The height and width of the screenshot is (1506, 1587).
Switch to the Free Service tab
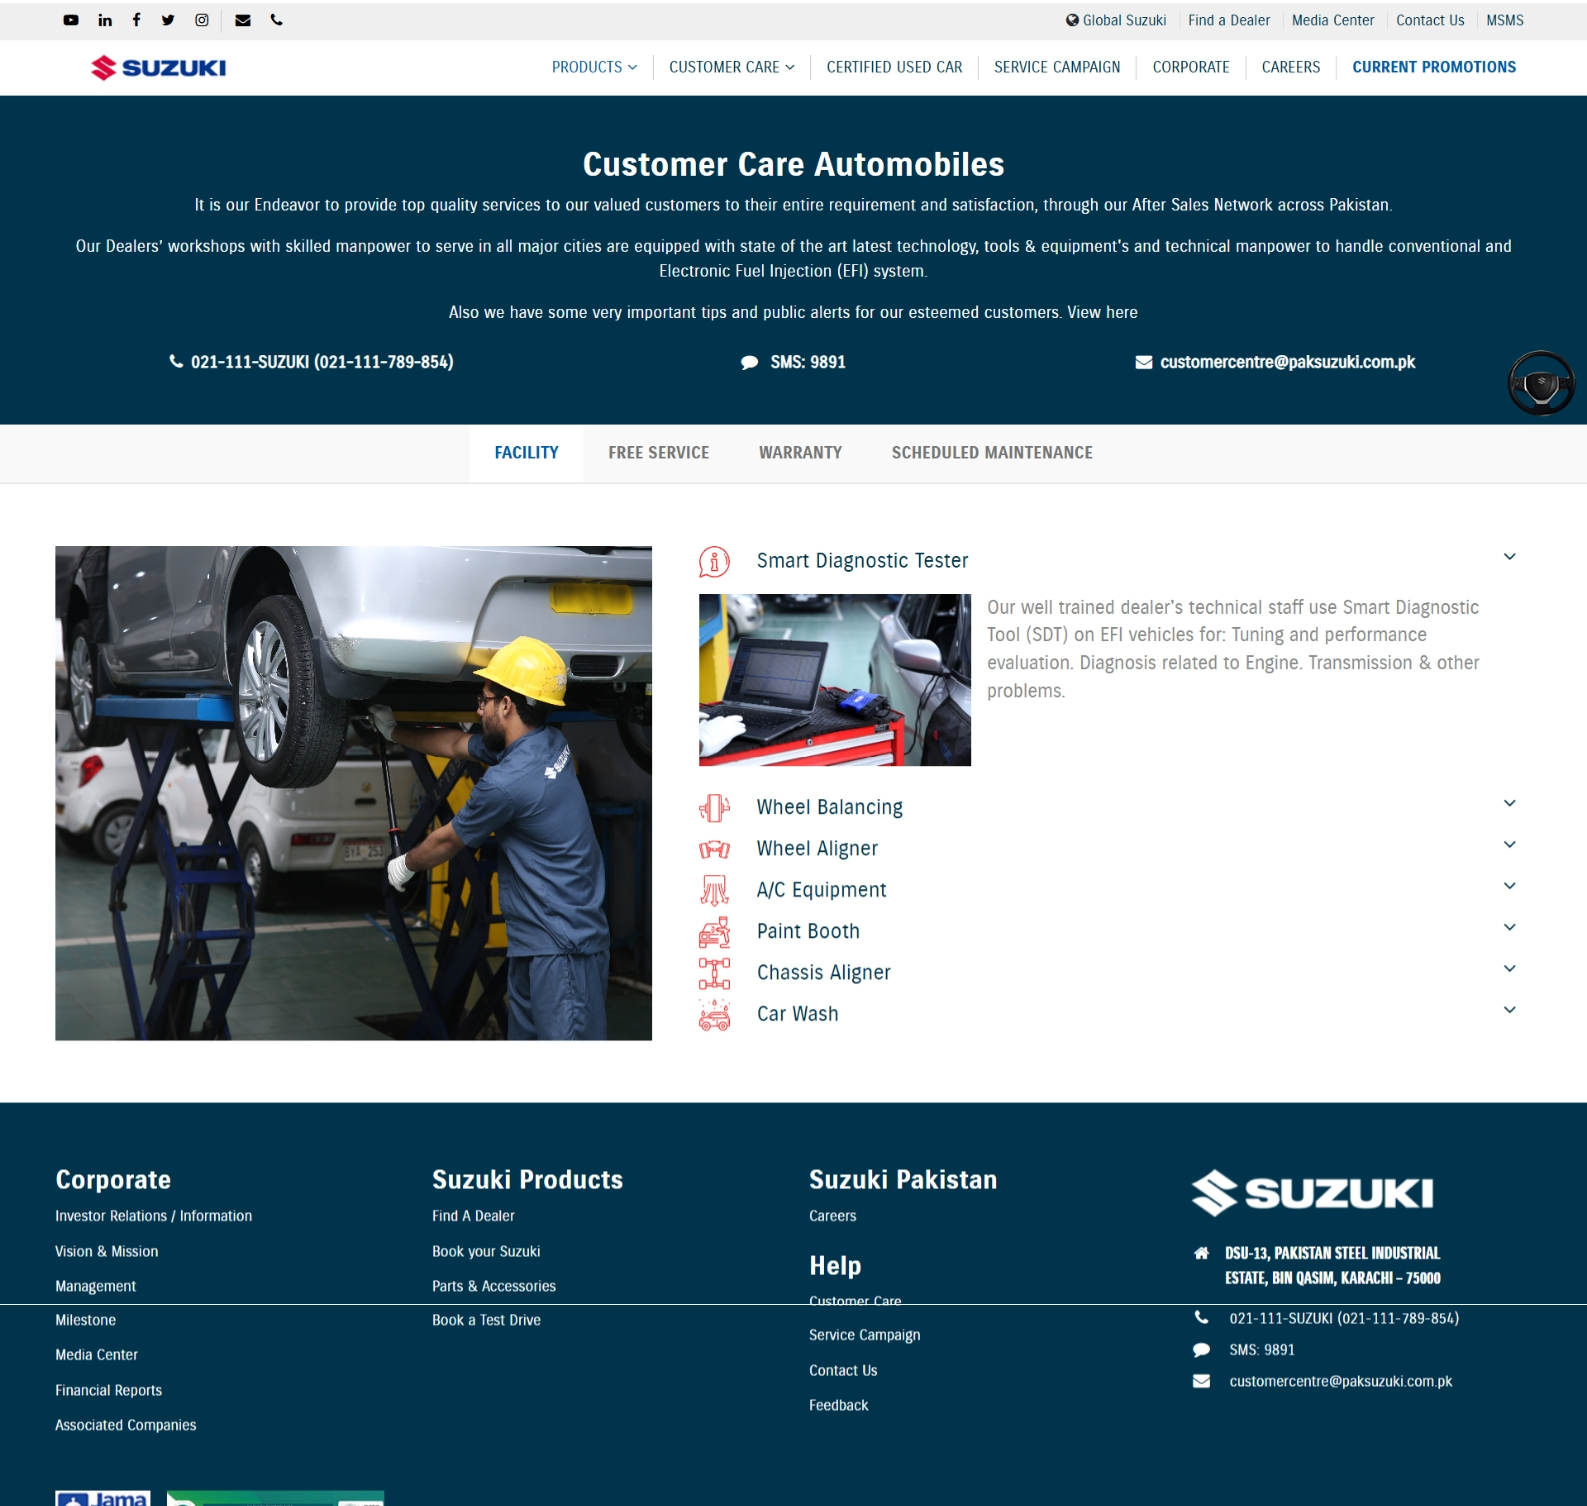(x=659, y=453)
